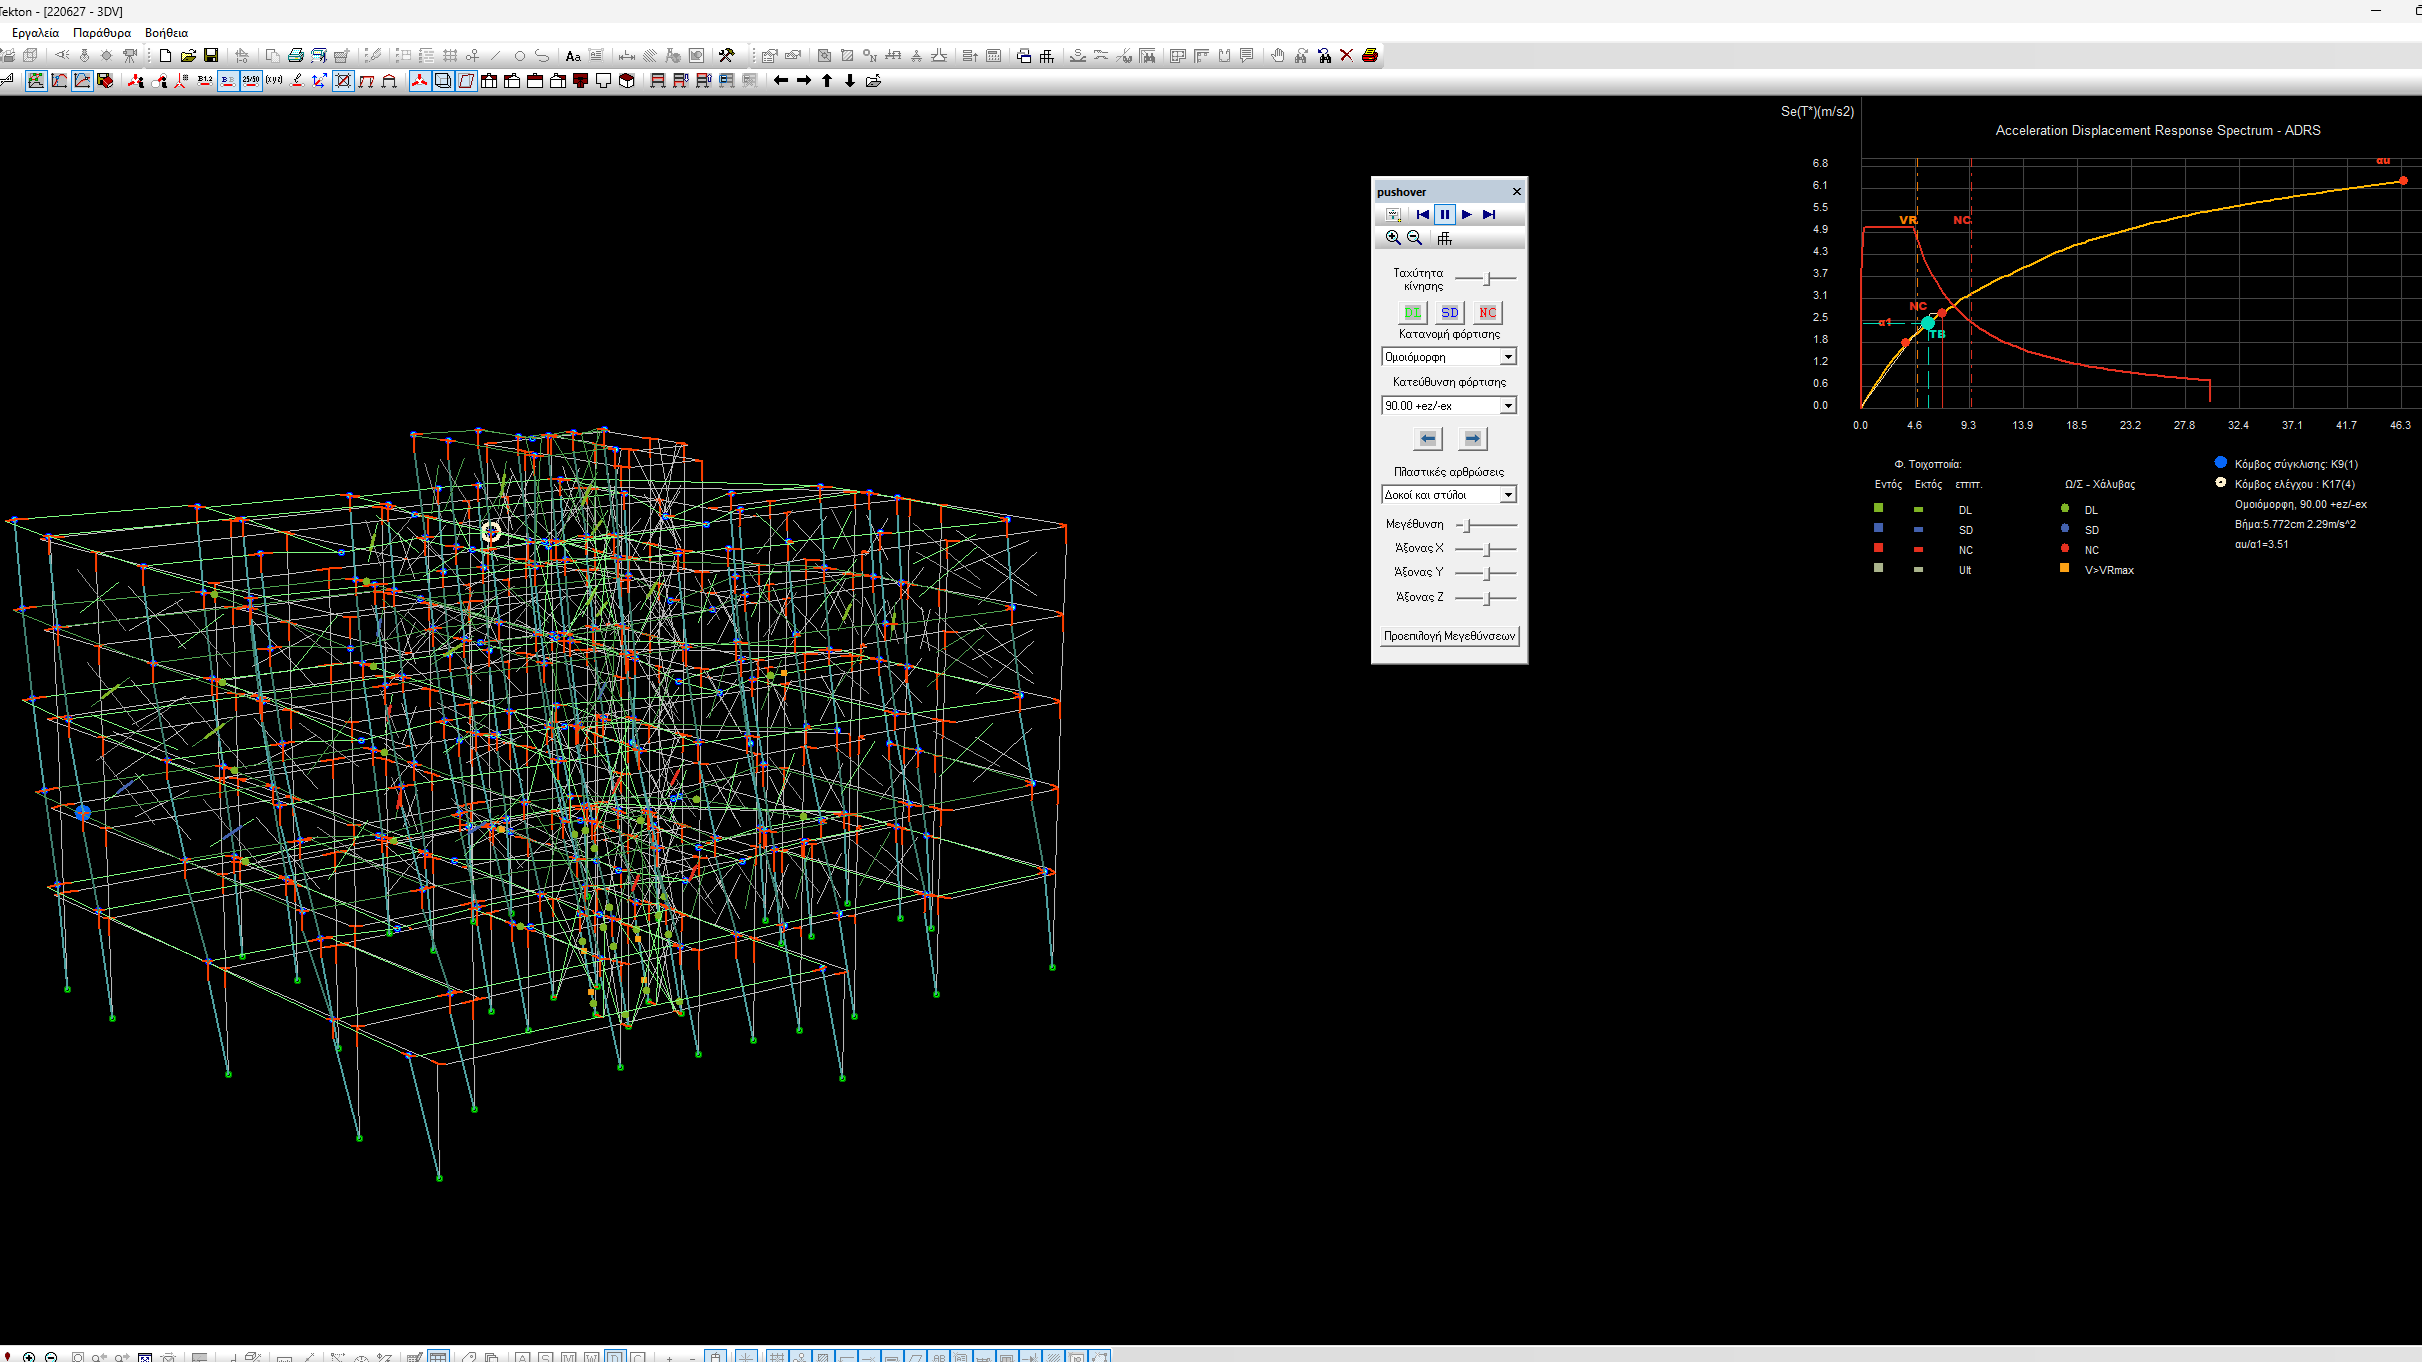This screenshot has height=1362, width=2422.
Task: Close the pushover panel
Action: (x=1516, y=192)
